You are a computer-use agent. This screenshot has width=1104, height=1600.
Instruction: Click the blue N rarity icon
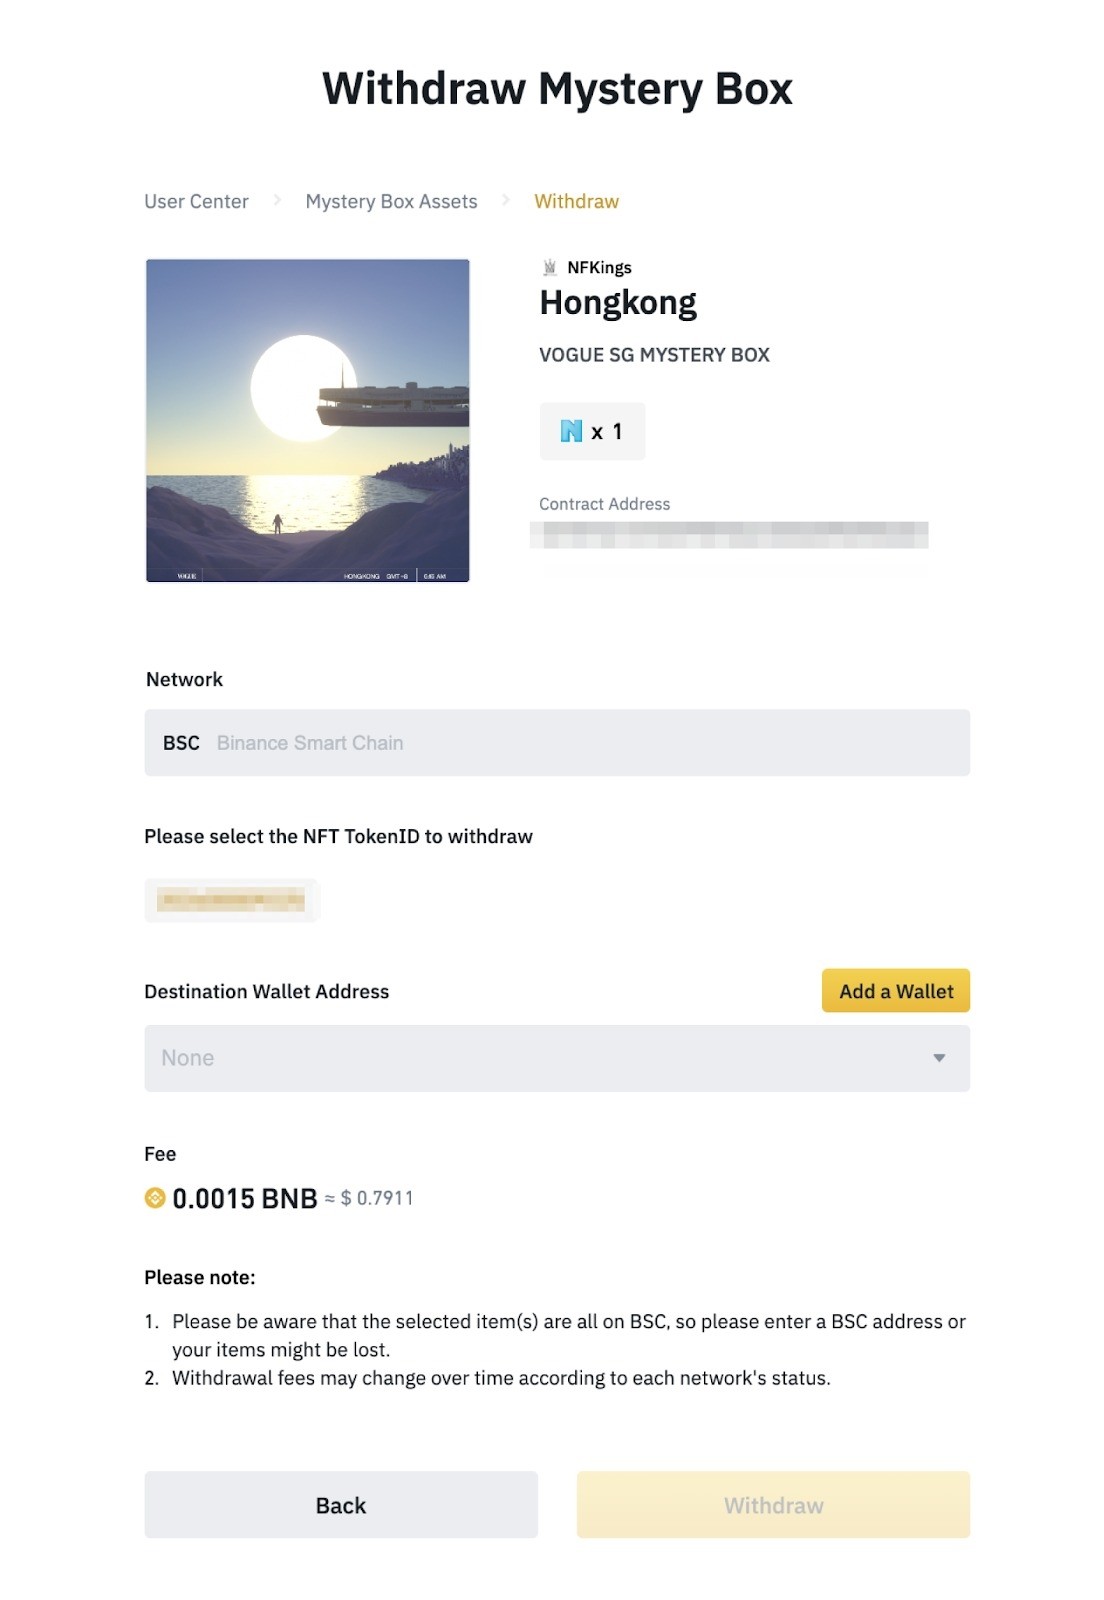tap(571, 431)
